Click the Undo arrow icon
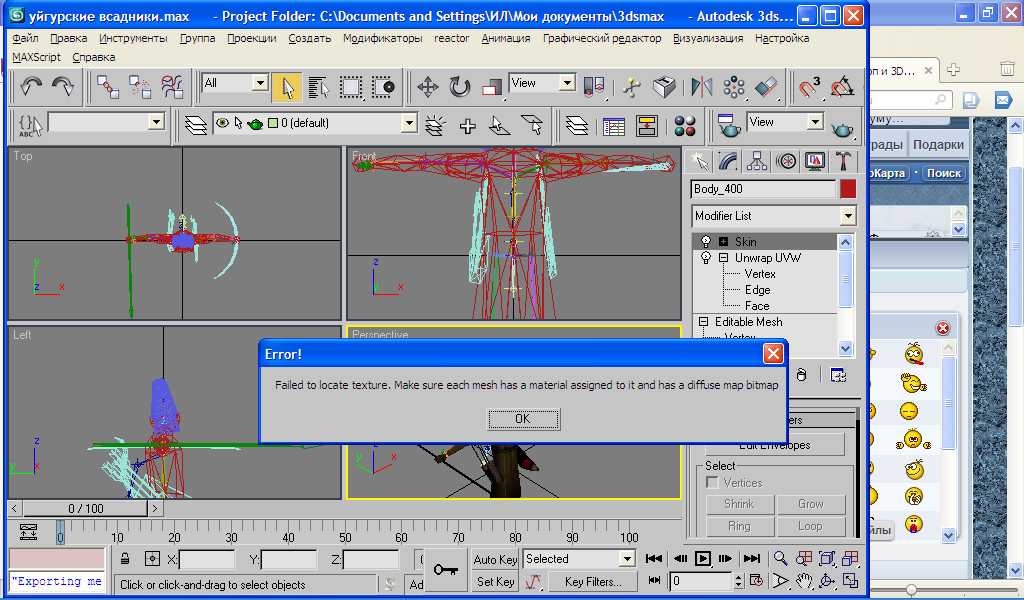The image size is (1024, 600). tap(31, 87)
